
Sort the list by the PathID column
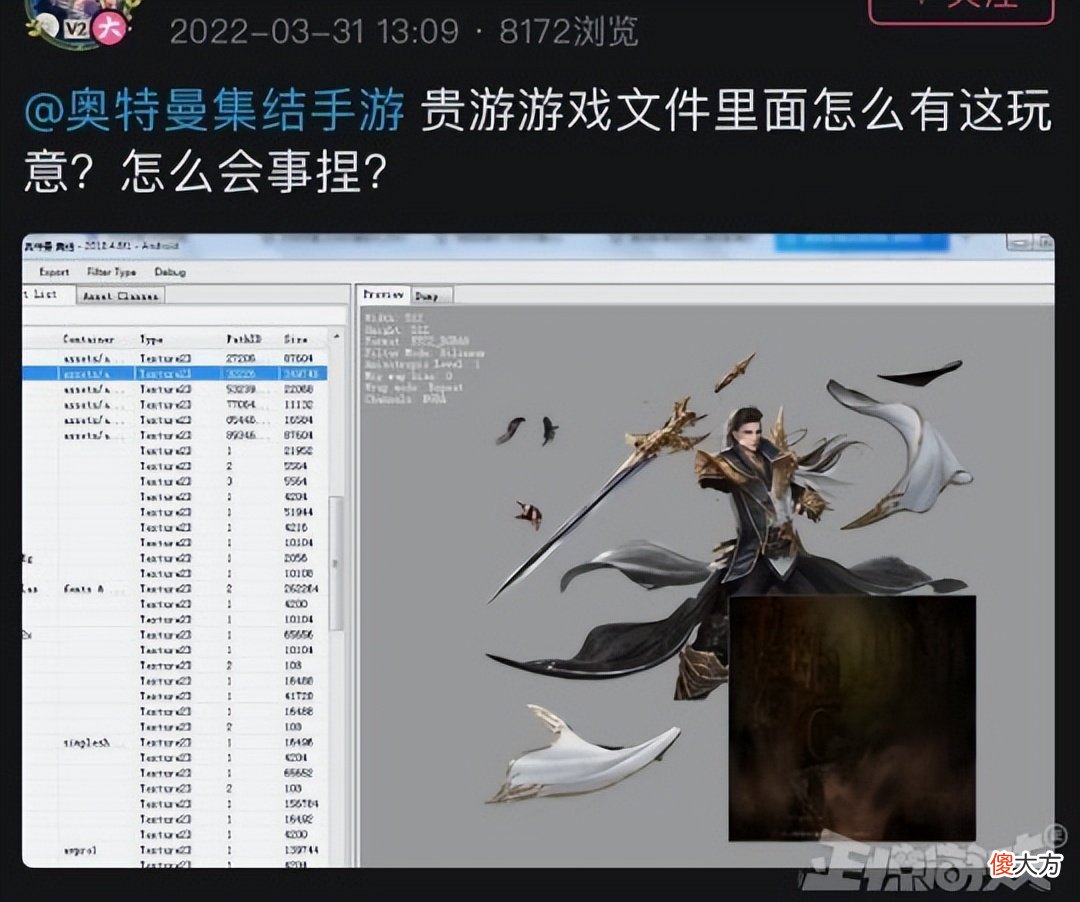pyautogui.click(x=245, y=339)
